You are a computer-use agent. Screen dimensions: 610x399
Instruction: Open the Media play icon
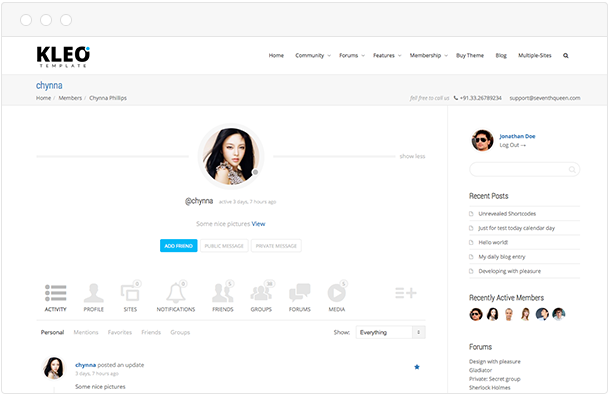(337, 292)
